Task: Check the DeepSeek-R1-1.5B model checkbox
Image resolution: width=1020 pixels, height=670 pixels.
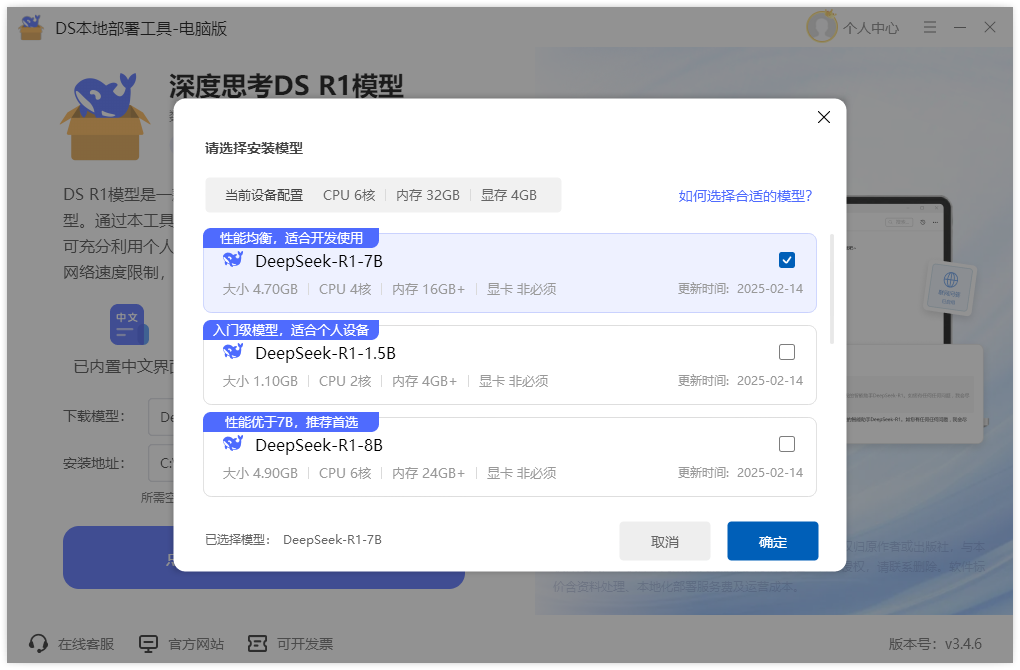Action: click(786, 352)
